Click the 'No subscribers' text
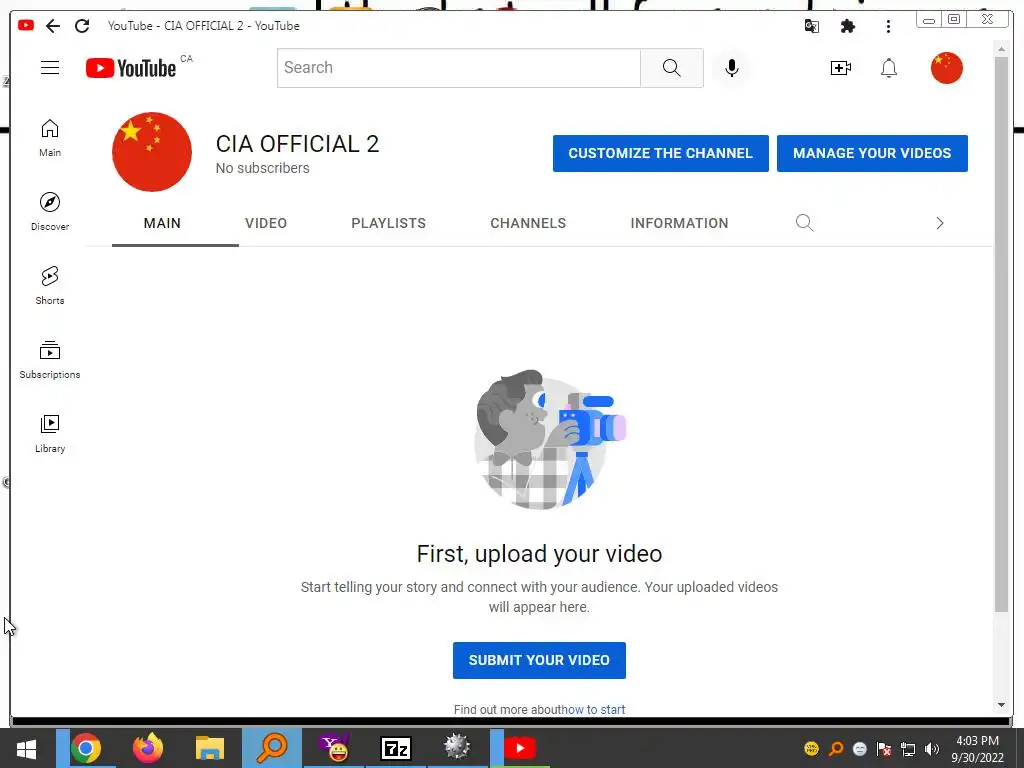The width and height of the screenshot is (1024, 768). coord(263,168)
